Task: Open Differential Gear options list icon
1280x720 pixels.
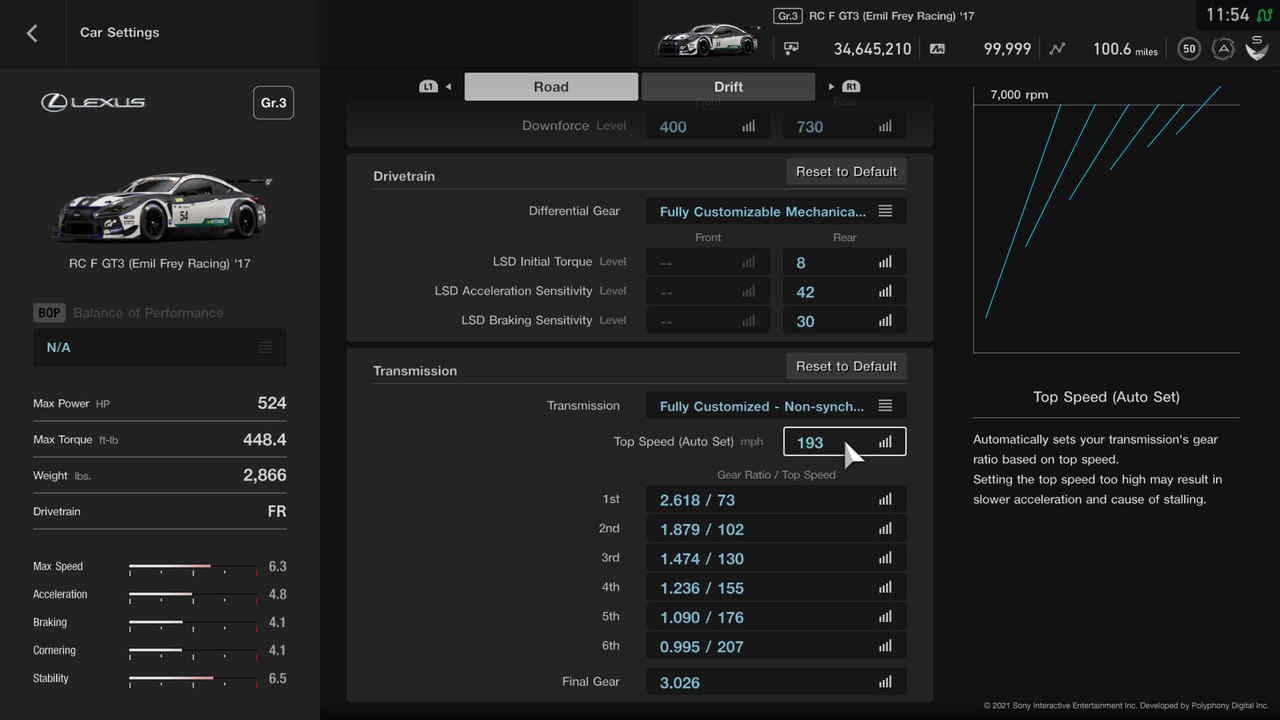Action: pyautogui.click(x=885, y=211)
